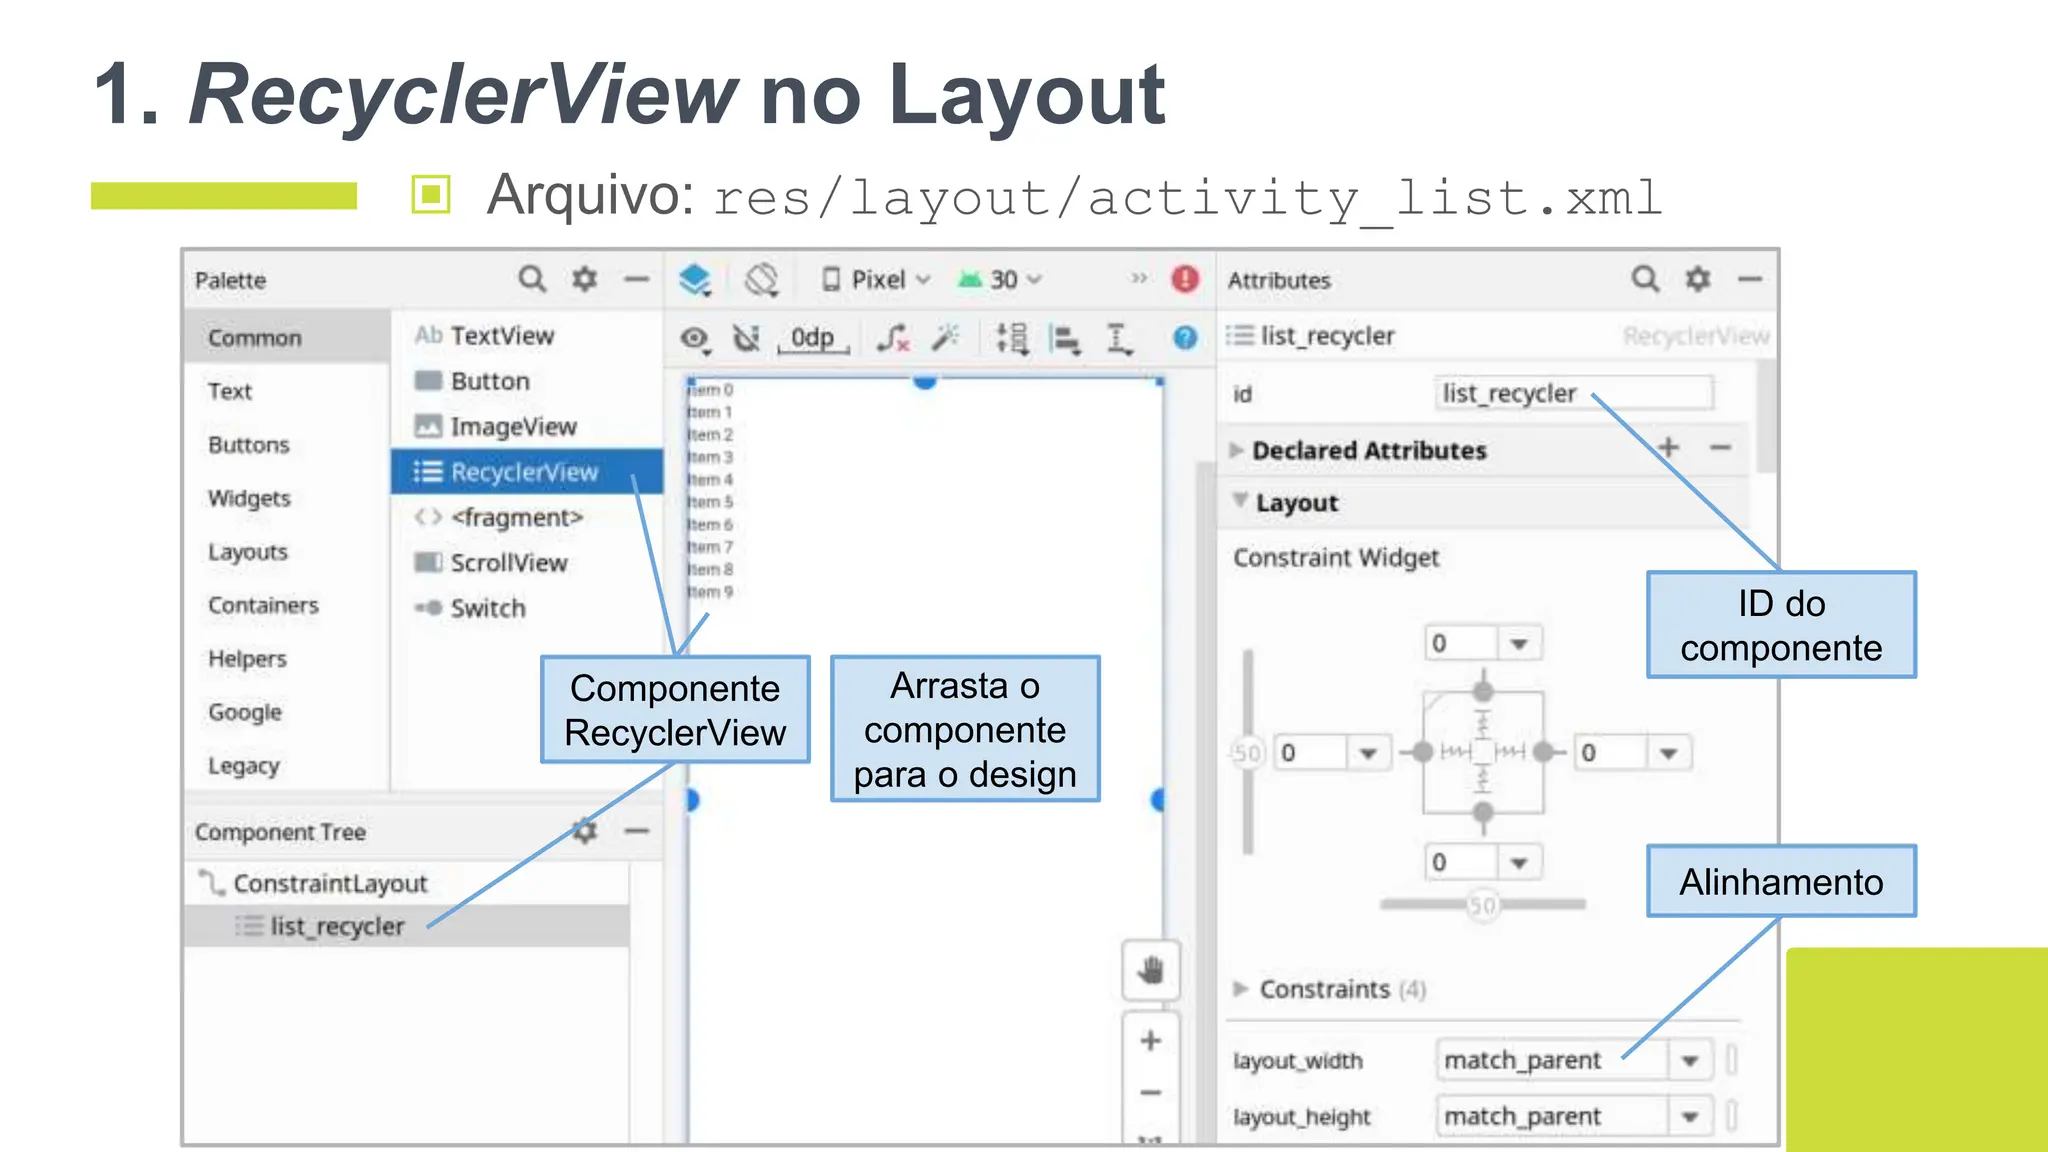Pick the ScrollView palette item

(x=527, y=563)
